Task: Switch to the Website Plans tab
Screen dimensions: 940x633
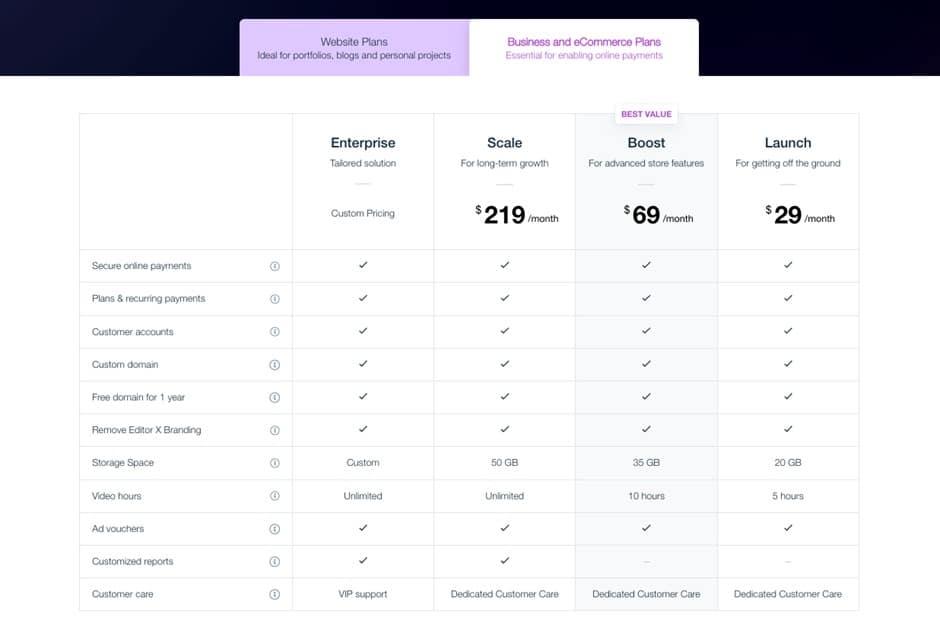Action: tap(354, 48)
